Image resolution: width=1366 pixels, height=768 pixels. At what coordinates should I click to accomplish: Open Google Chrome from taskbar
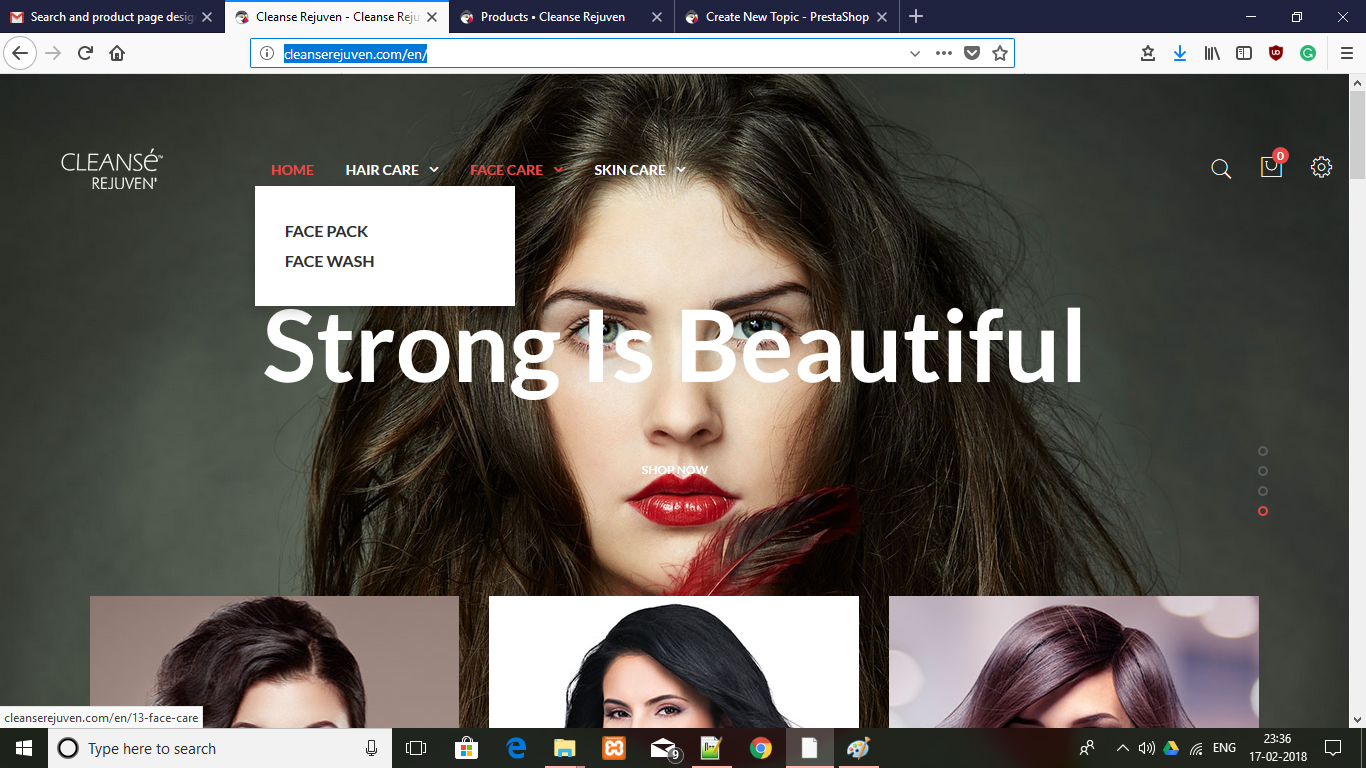761,748
